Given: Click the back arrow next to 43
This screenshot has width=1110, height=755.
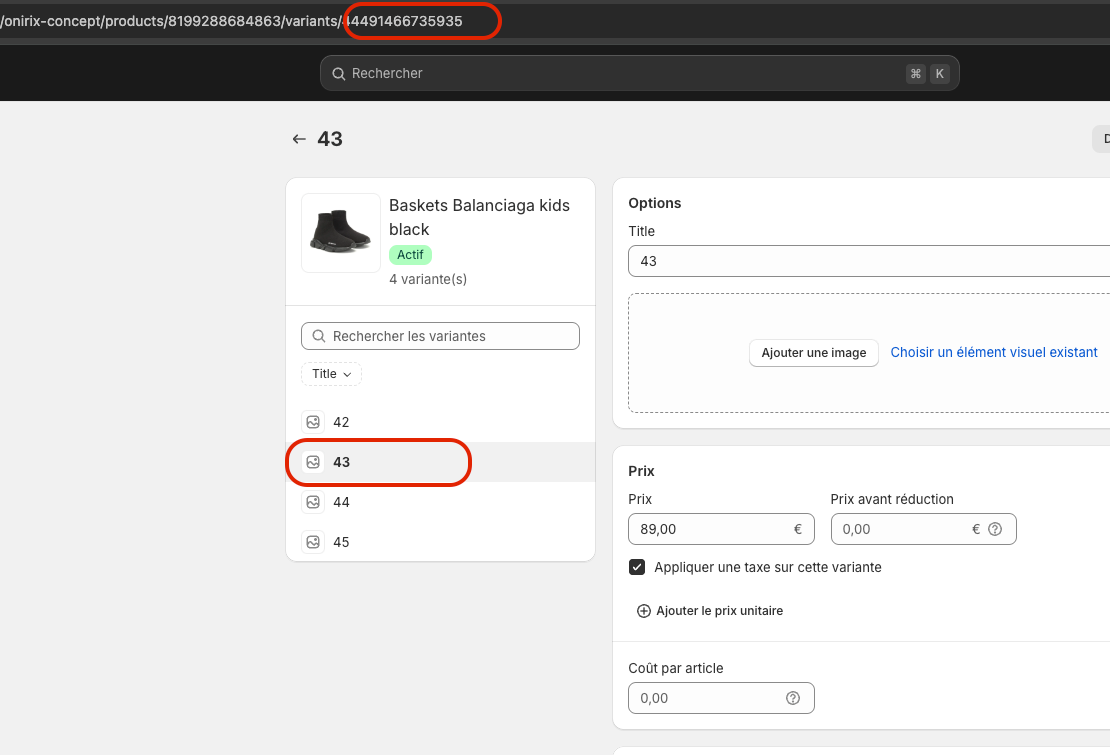Looking at the screenshot, I should [299, 139].
